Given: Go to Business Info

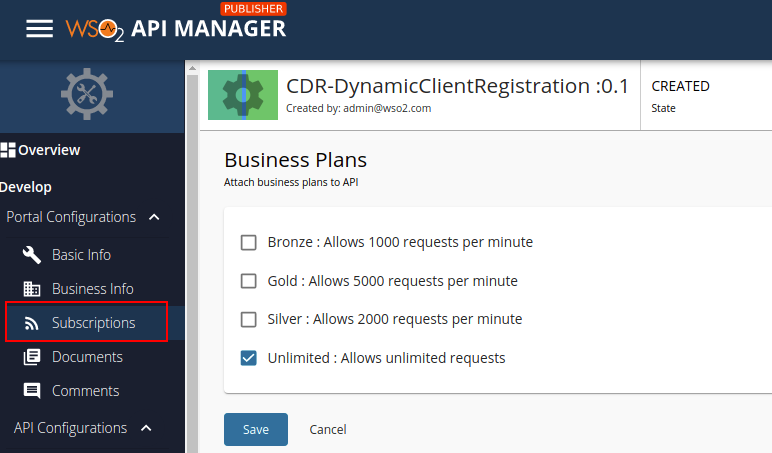Looking at the screenshot, I should (93, 289).
